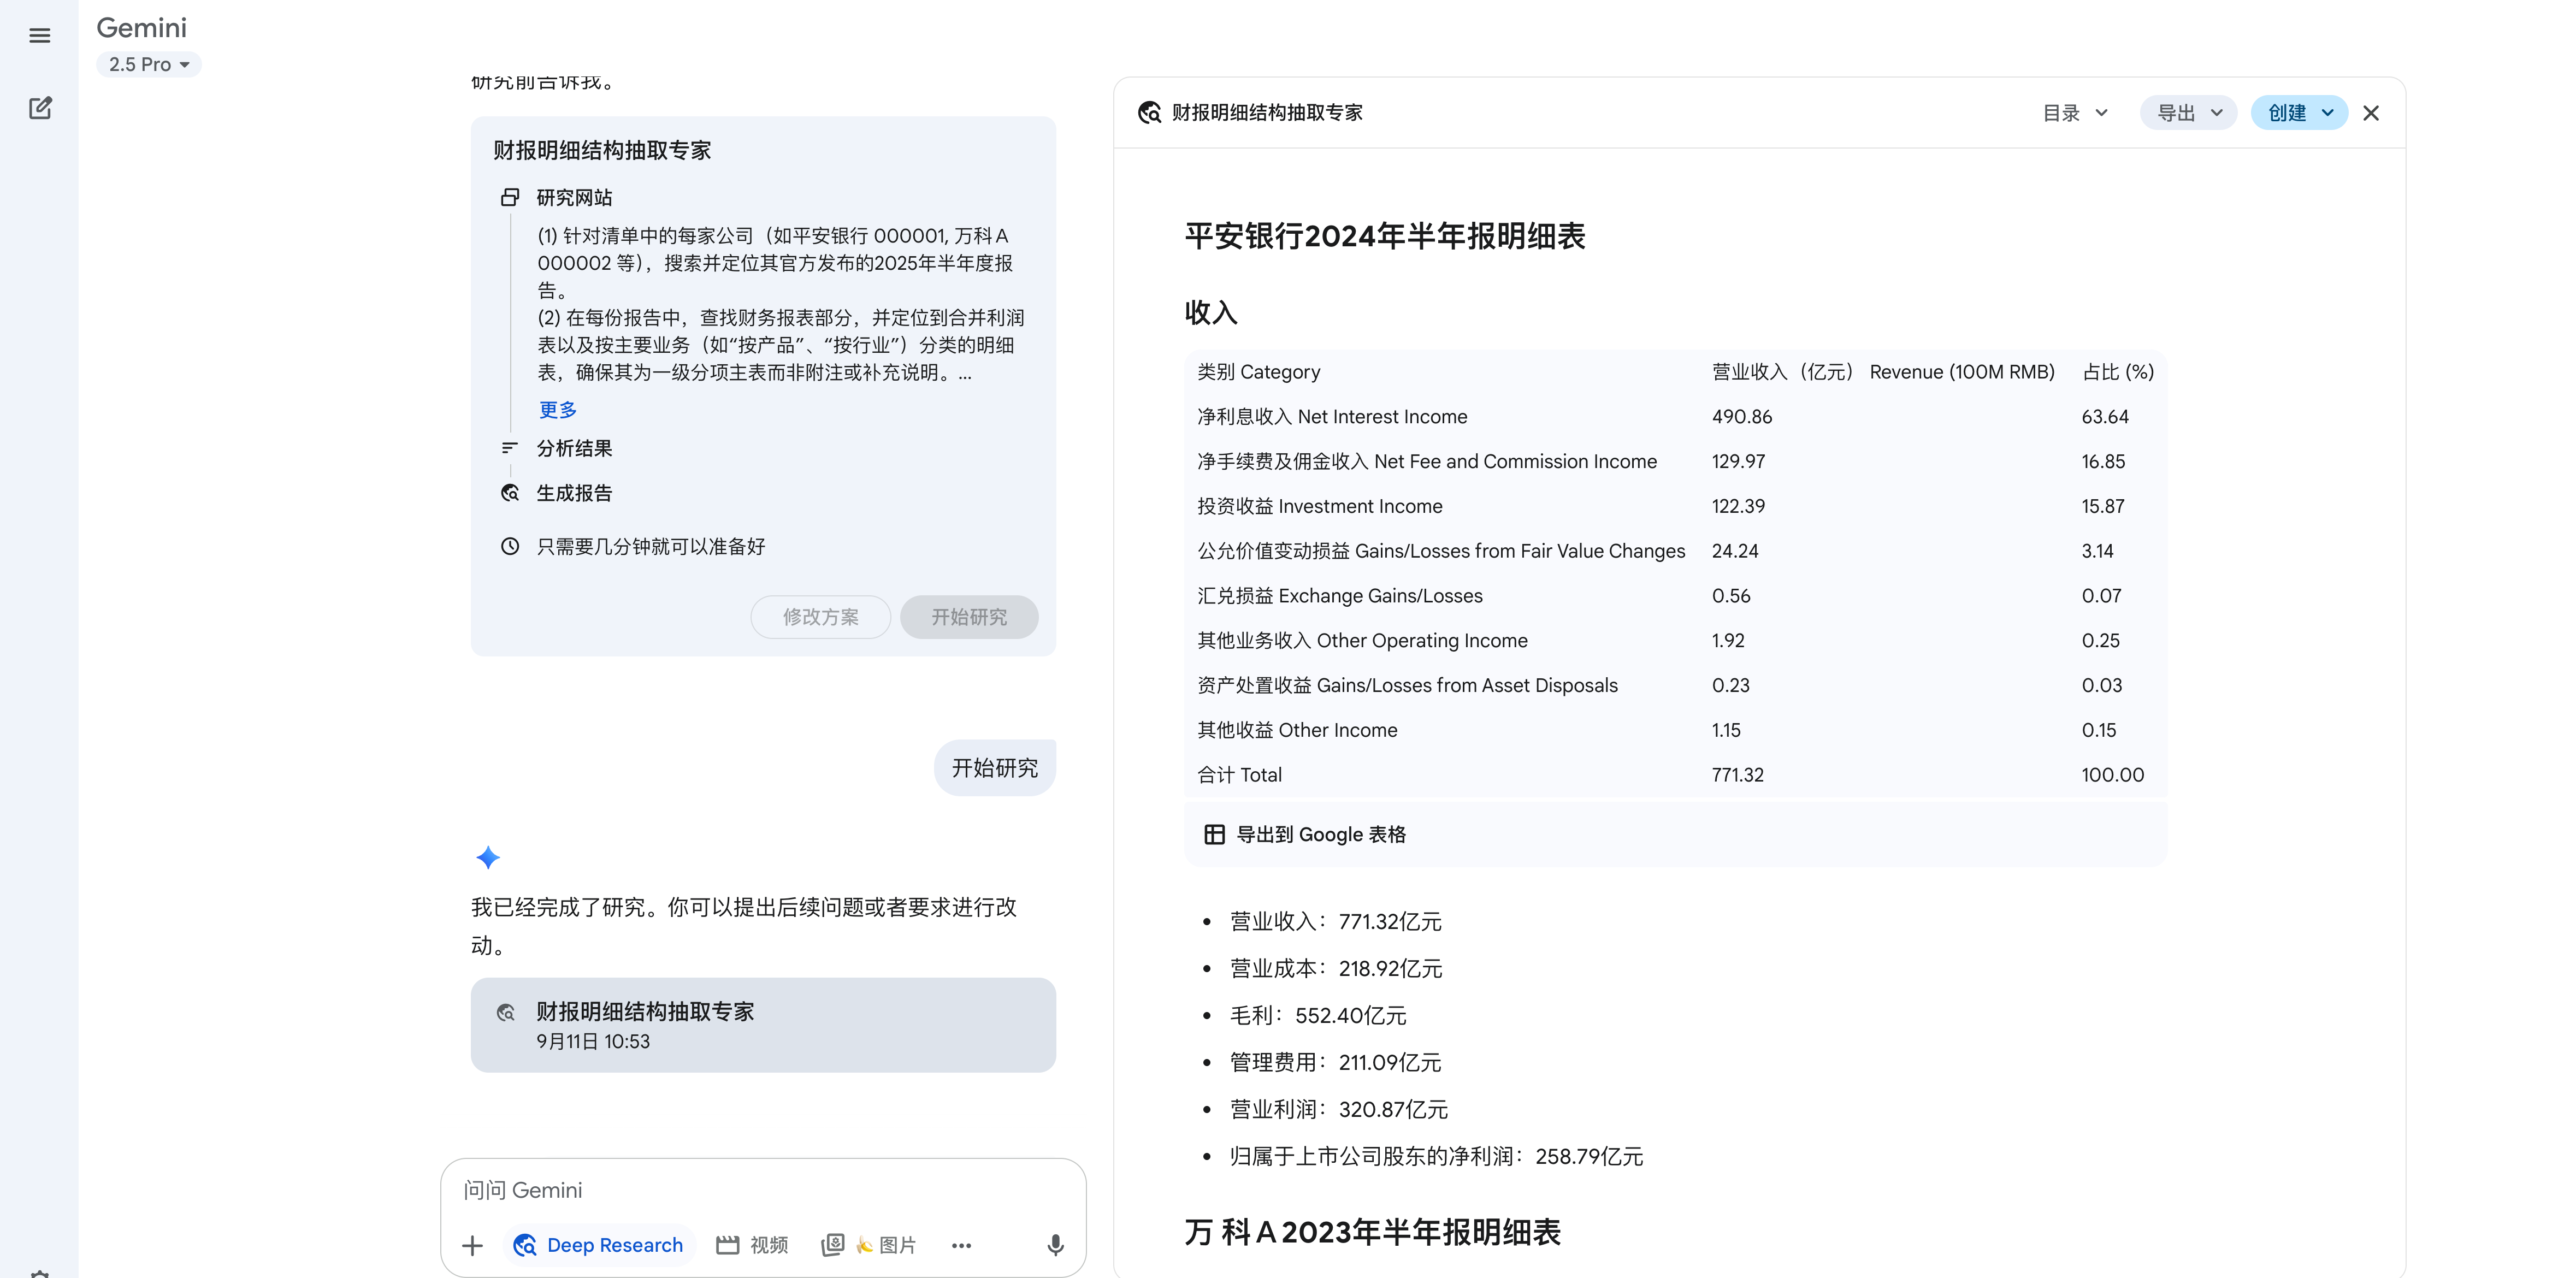Open the 目录 table of contents dropdown
Viewport: 2576px width, 1278px height.
point(2074,112)
